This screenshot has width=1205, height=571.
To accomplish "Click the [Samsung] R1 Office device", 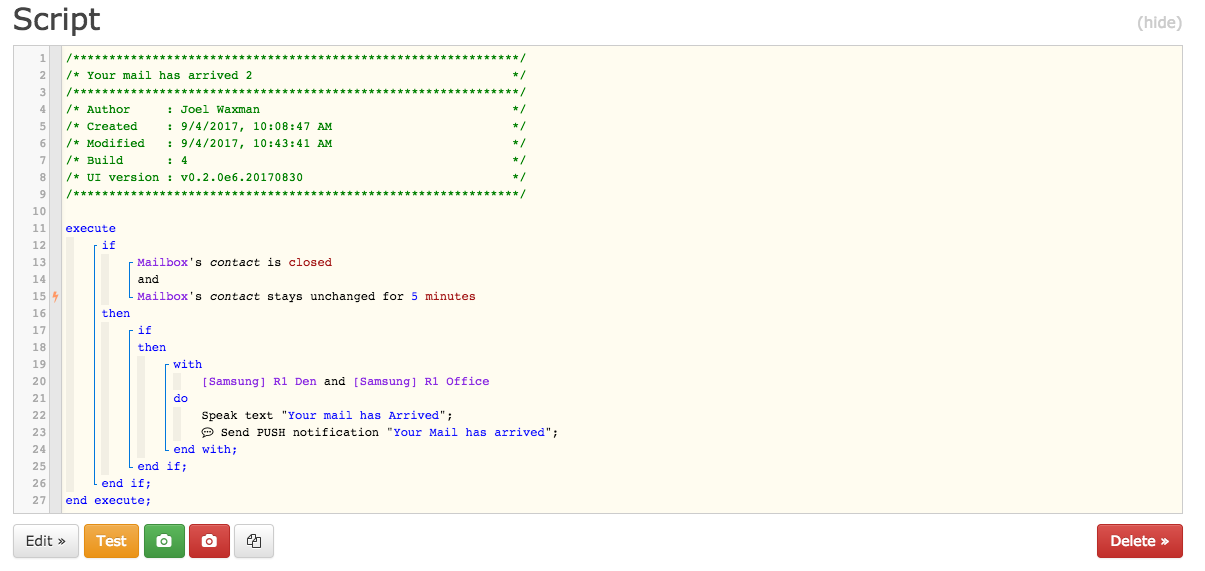I will coord(421,381).
